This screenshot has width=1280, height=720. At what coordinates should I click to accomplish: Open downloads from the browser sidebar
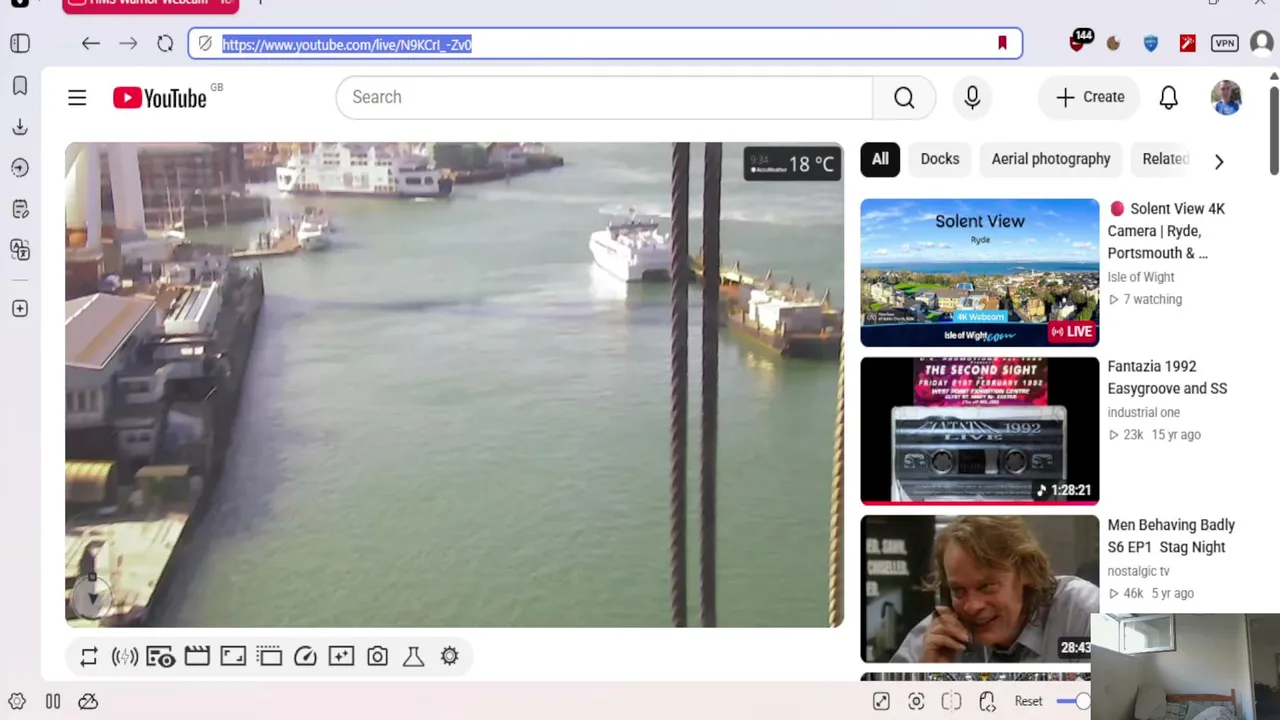click(x=20, y=127)
